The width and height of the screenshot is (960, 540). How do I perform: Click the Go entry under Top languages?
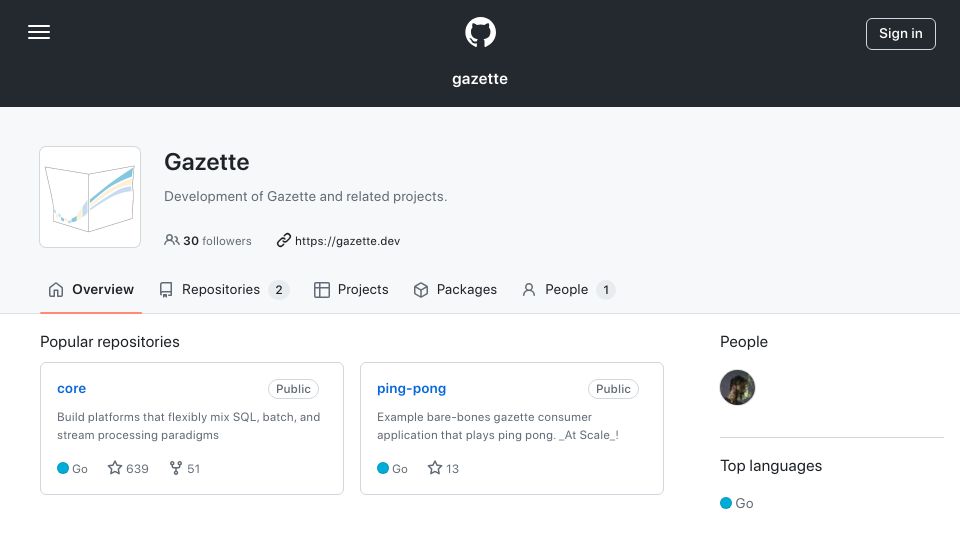click(x=737, y=503)
